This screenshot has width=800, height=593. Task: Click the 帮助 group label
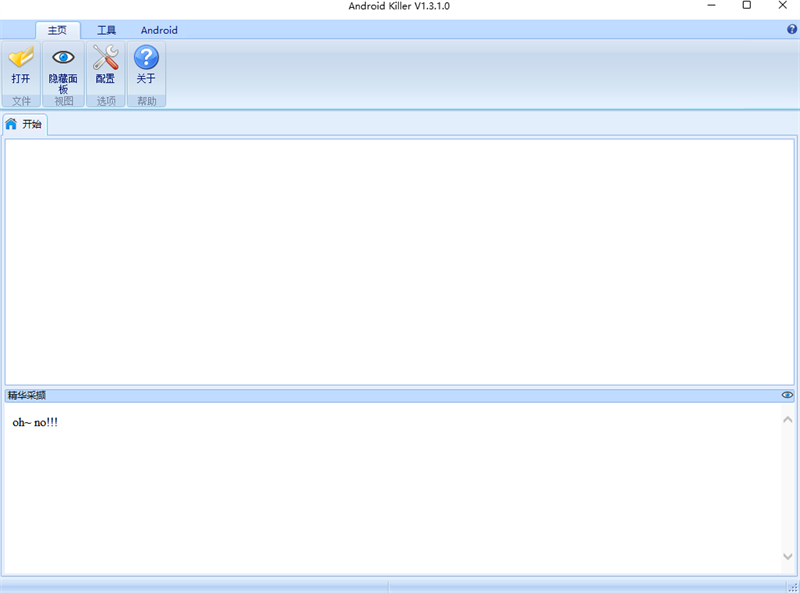pos(147,101)
